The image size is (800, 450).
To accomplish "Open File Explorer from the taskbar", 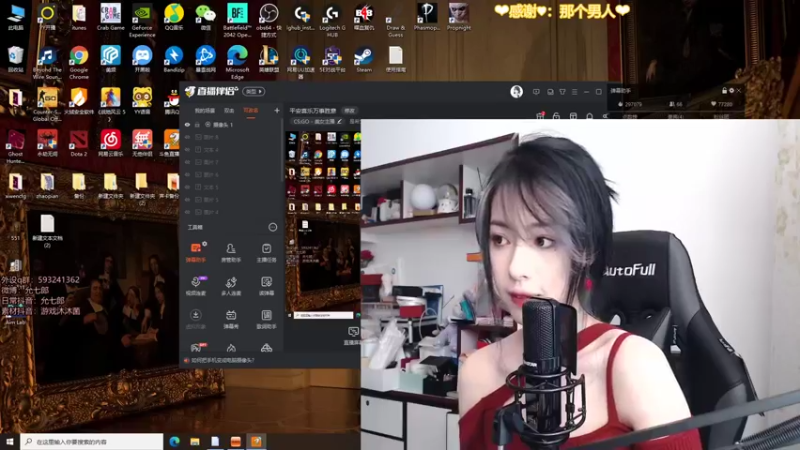I will coord(195,441).
